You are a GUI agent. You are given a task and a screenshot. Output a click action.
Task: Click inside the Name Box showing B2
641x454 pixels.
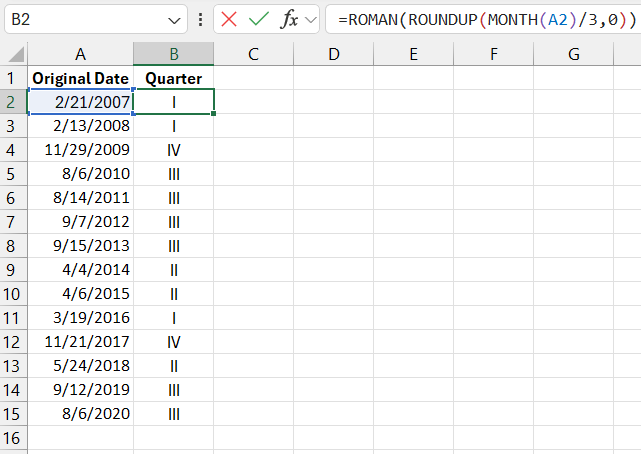[x=80, y=19]
